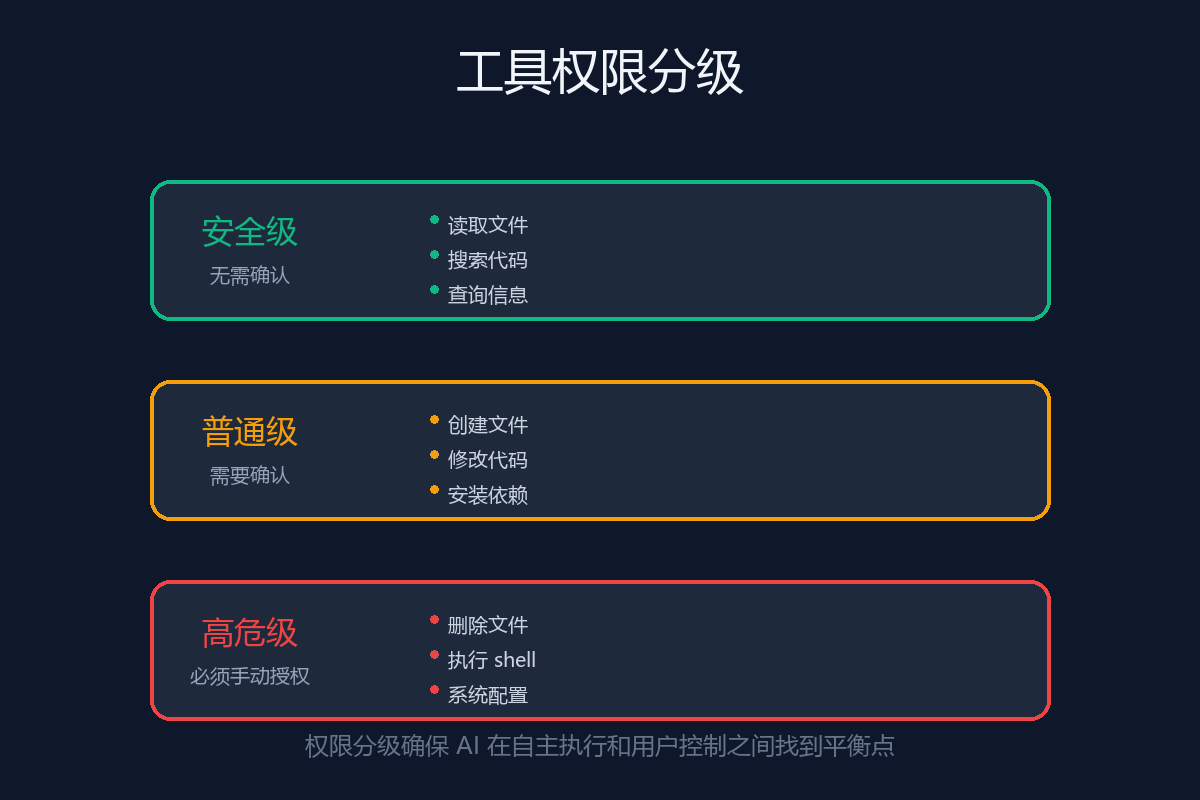Select the 执行 shell list item
Screen dimensions: 1200x800
point(491,660)
